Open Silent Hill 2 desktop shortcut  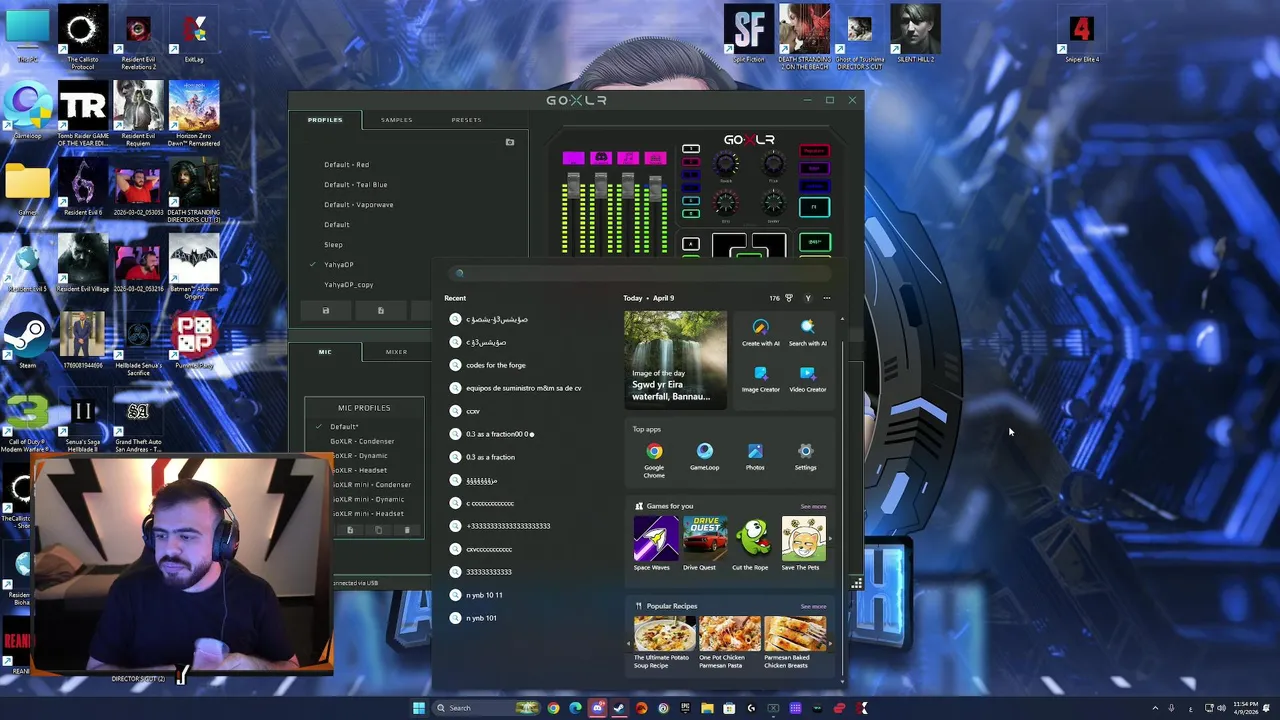(915, 34)
